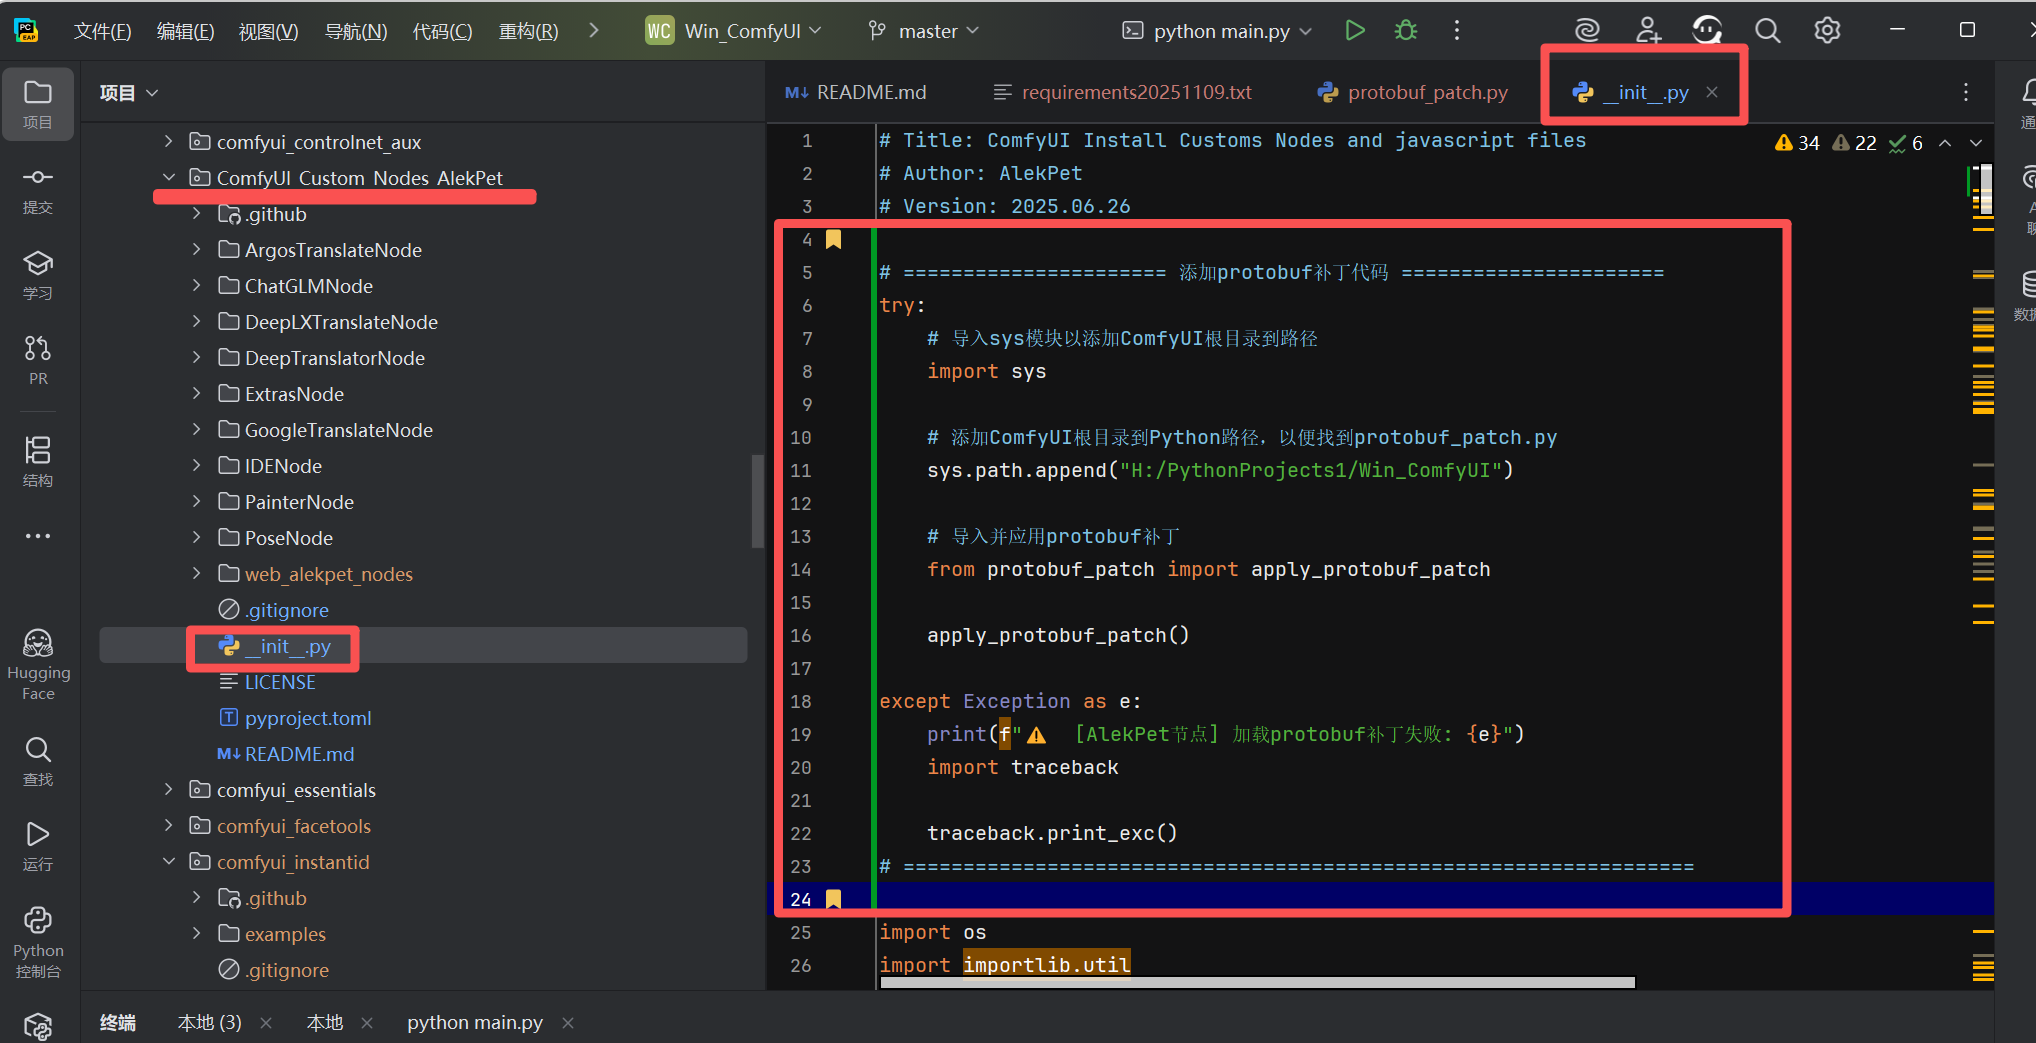This screenshot has width=2036, height=1043.
Task: Expand the hidden main menu items chevron
Action: (x=594, y=31)
